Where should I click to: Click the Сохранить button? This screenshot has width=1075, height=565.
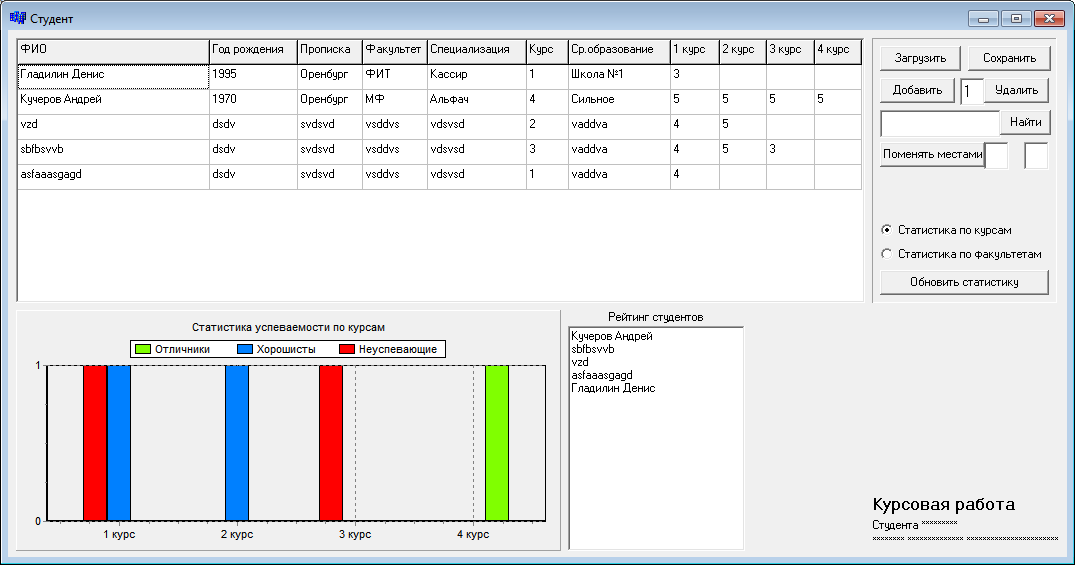pyautogui.click(x=1009, y=58)
